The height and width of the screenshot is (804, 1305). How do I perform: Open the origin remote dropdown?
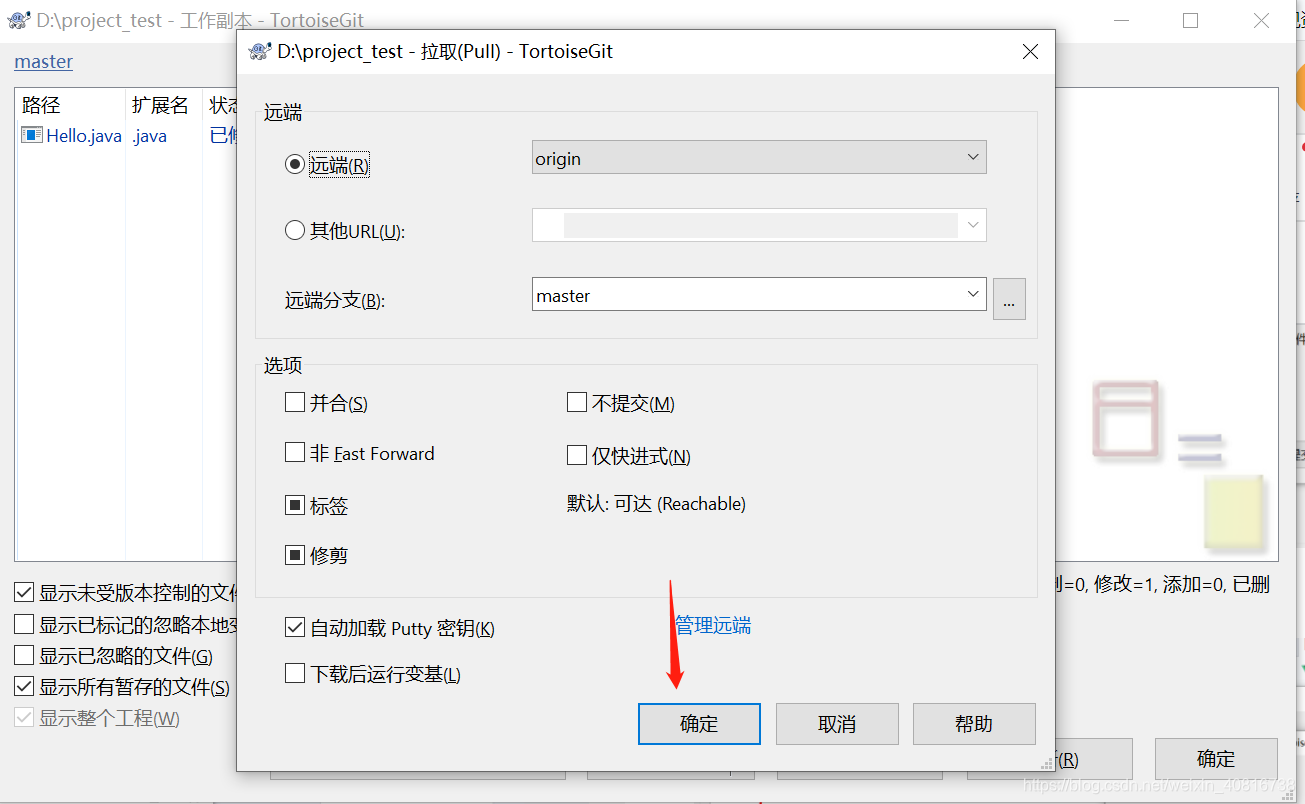(973, 158)
